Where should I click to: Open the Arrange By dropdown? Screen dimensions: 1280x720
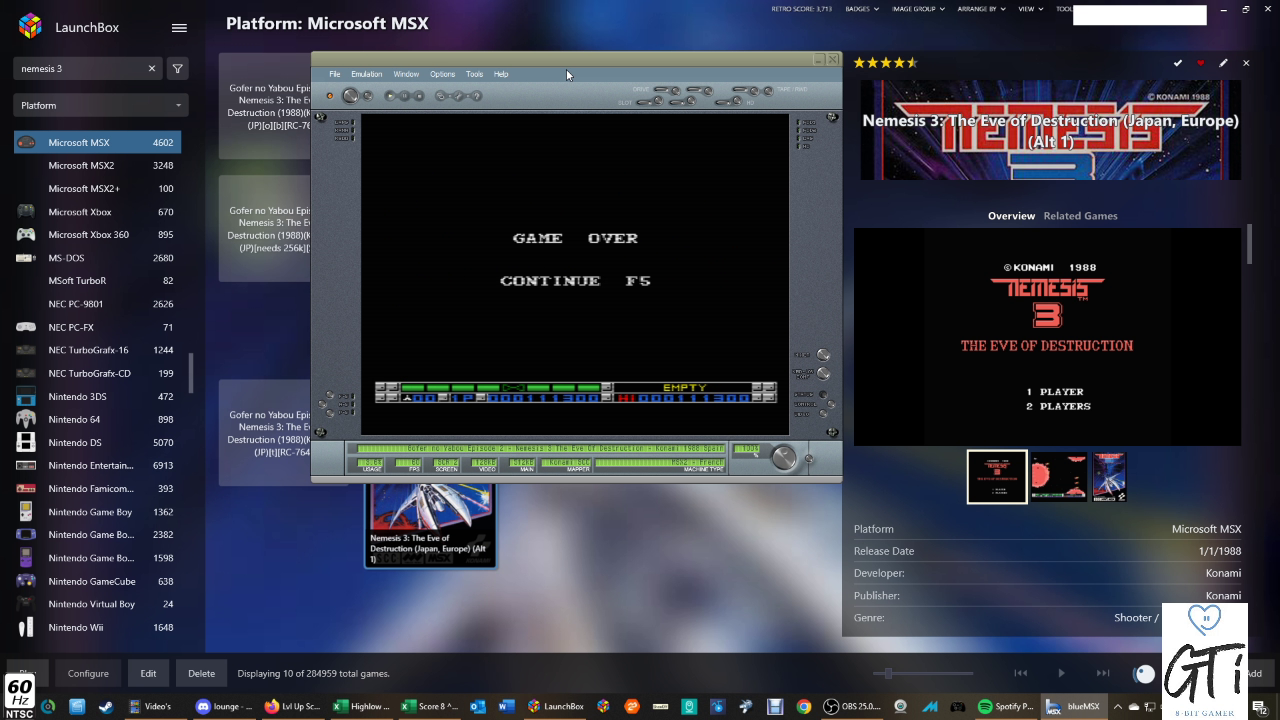983,9
